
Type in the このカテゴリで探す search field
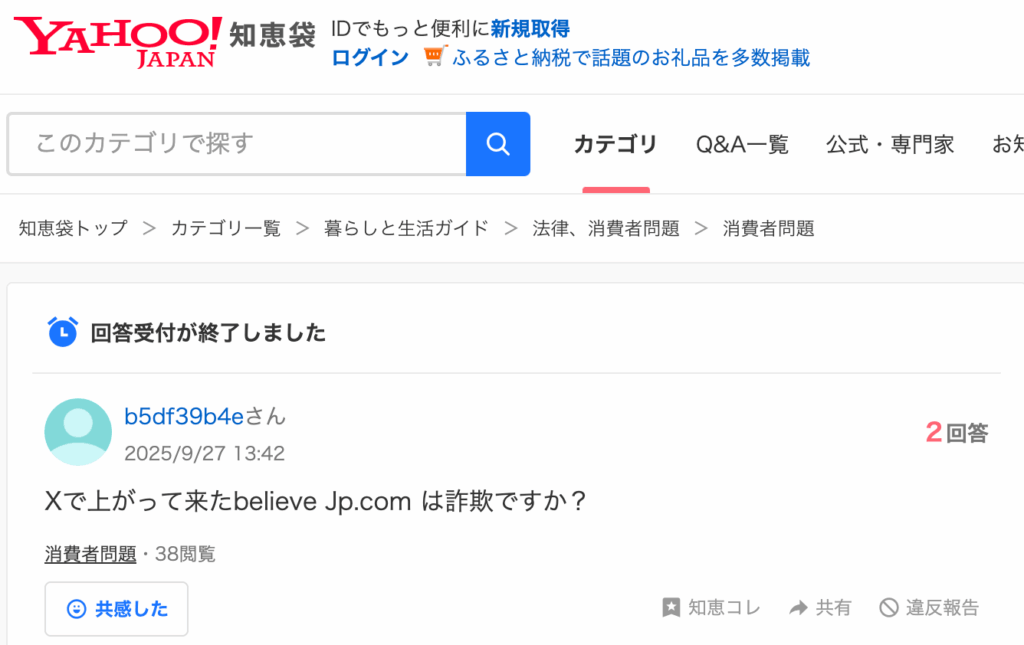(237, 144)
